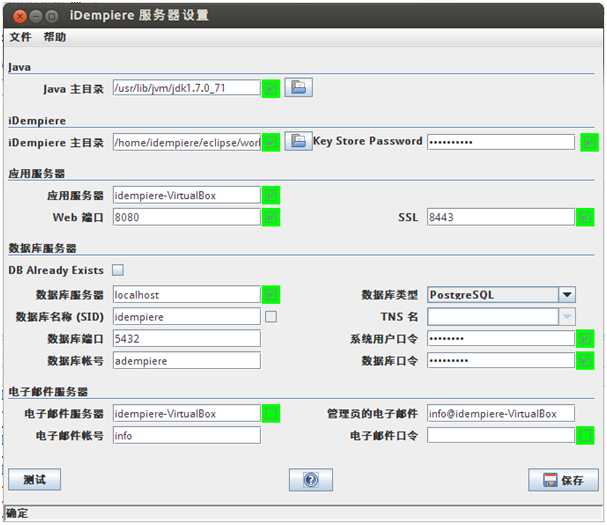Click the Java 主目录 path field
Viewport: 607px width, 525px height.
(x=187, y=88)
